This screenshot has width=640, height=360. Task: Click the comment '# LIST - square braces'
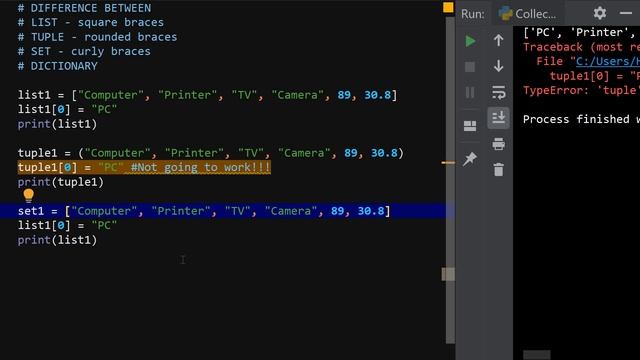91,22
